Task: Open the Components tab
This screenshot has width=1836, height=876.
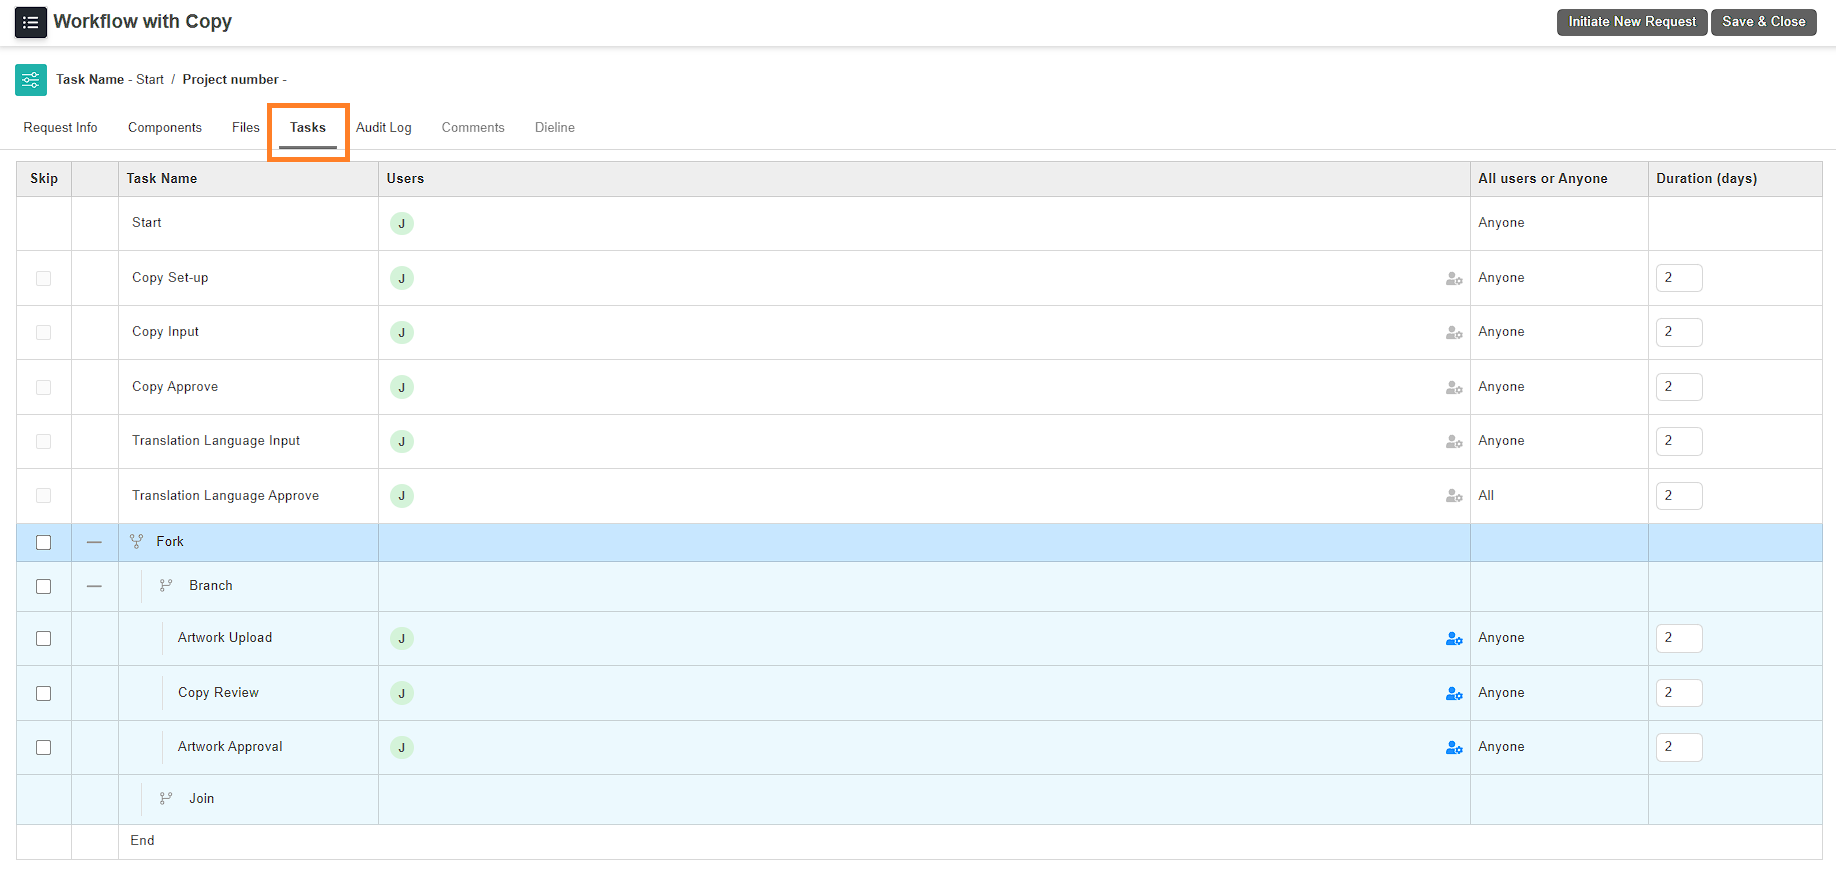Action: coord(165,128)
